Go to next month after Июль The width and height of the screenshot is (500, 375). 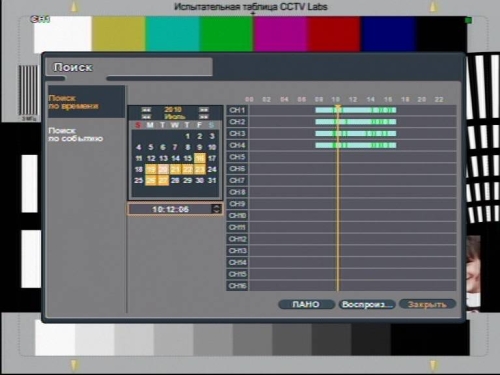click(x=204, y=117)
